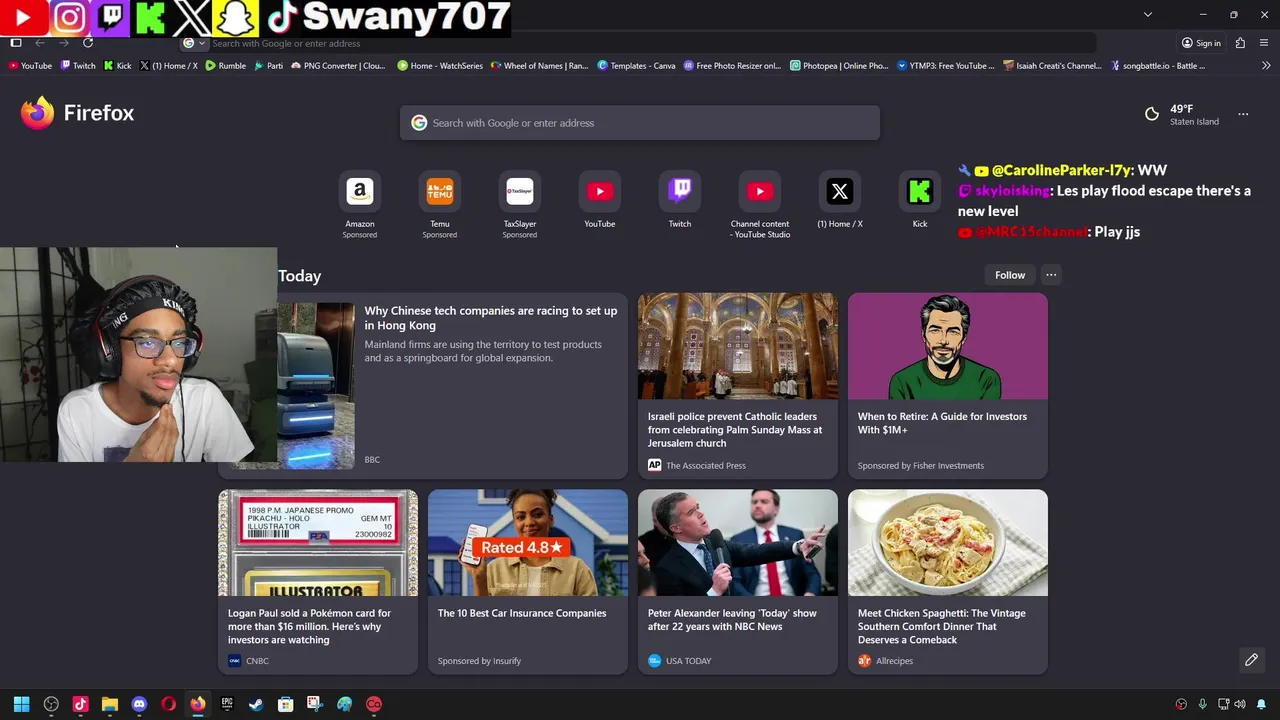
Task: Open the Home - WatchSeries bookmark
Action: (440, 66)
